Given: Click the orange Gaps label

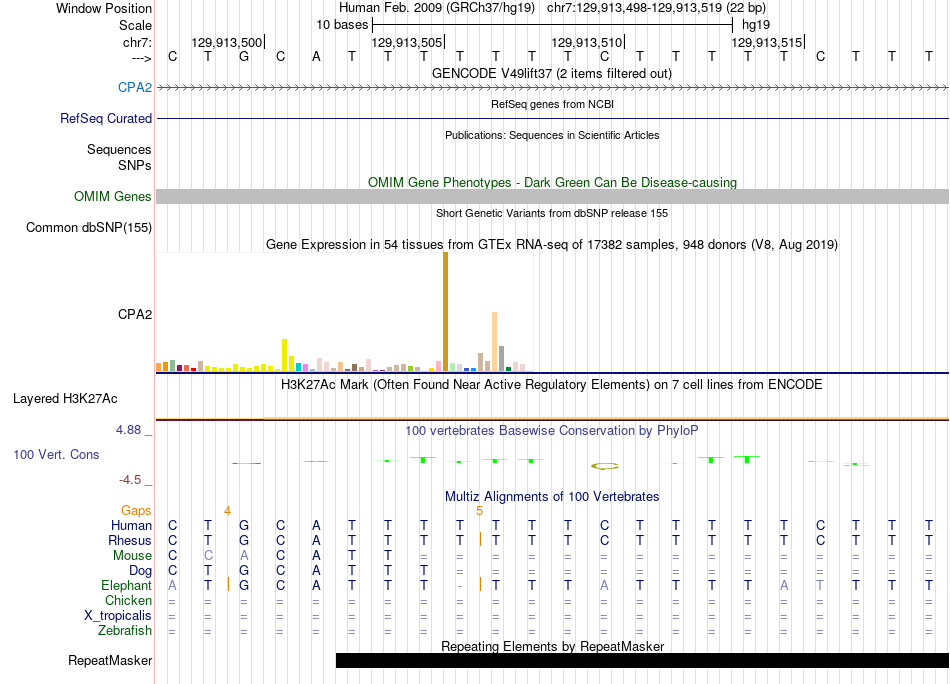Looking at the screenshot, I should 136,510.
